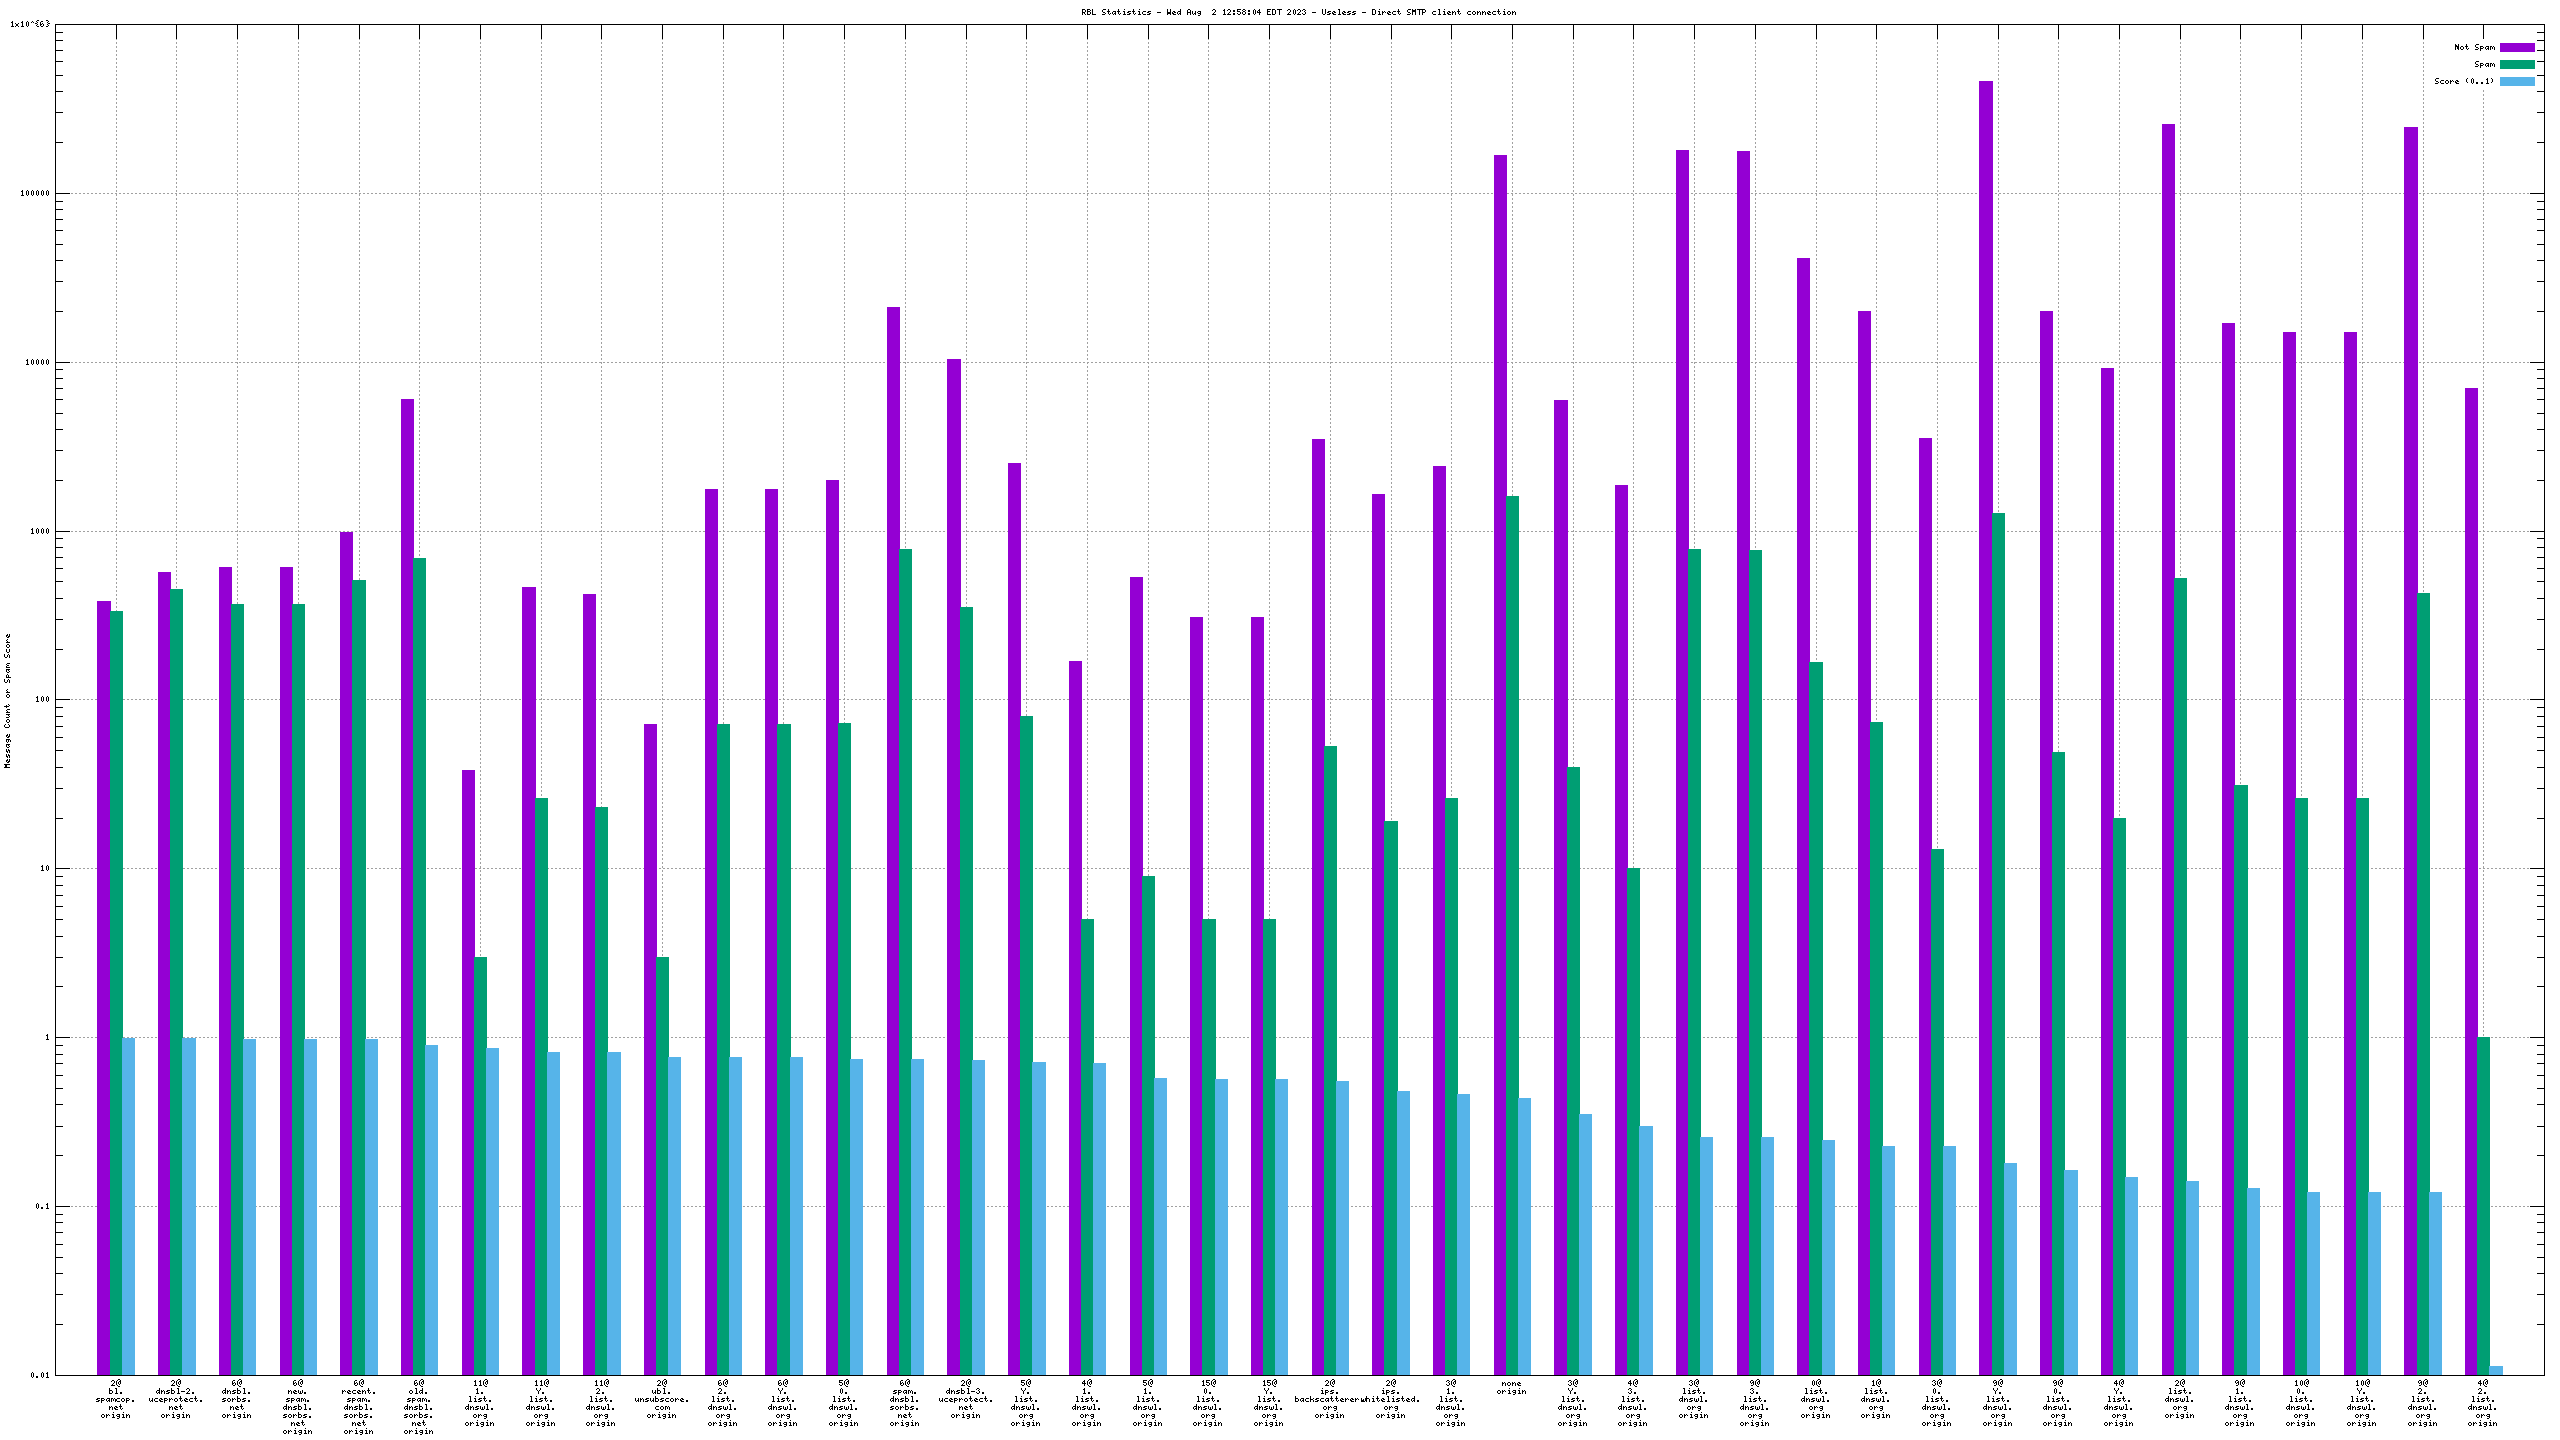Screen dimensions: 2560x1440
Task: Click the ips.backscatterer.org origin axis label
Action: (1329, 1399)
